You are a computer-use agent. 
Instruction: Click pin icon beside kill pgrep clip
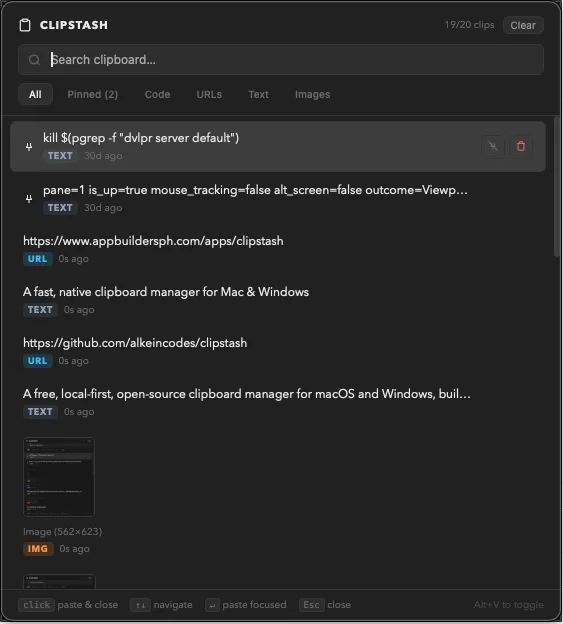click(x=29, y=147)
